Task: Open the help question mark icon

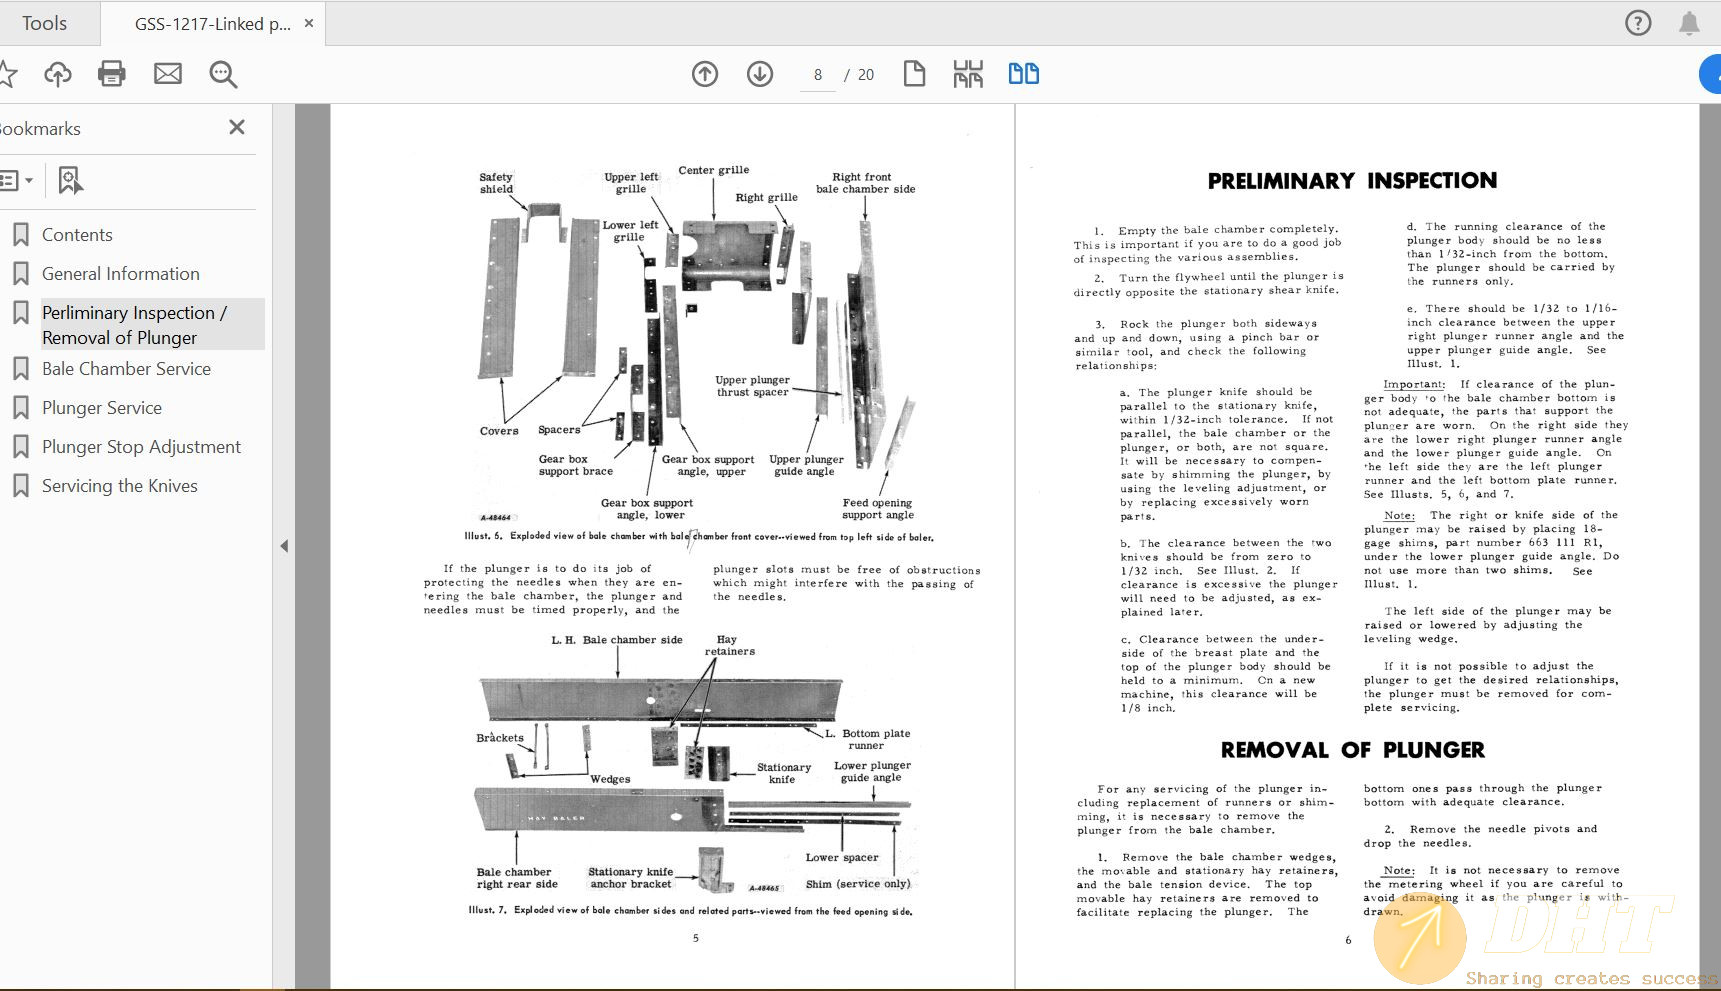Action: click(x=1638, y=23)
